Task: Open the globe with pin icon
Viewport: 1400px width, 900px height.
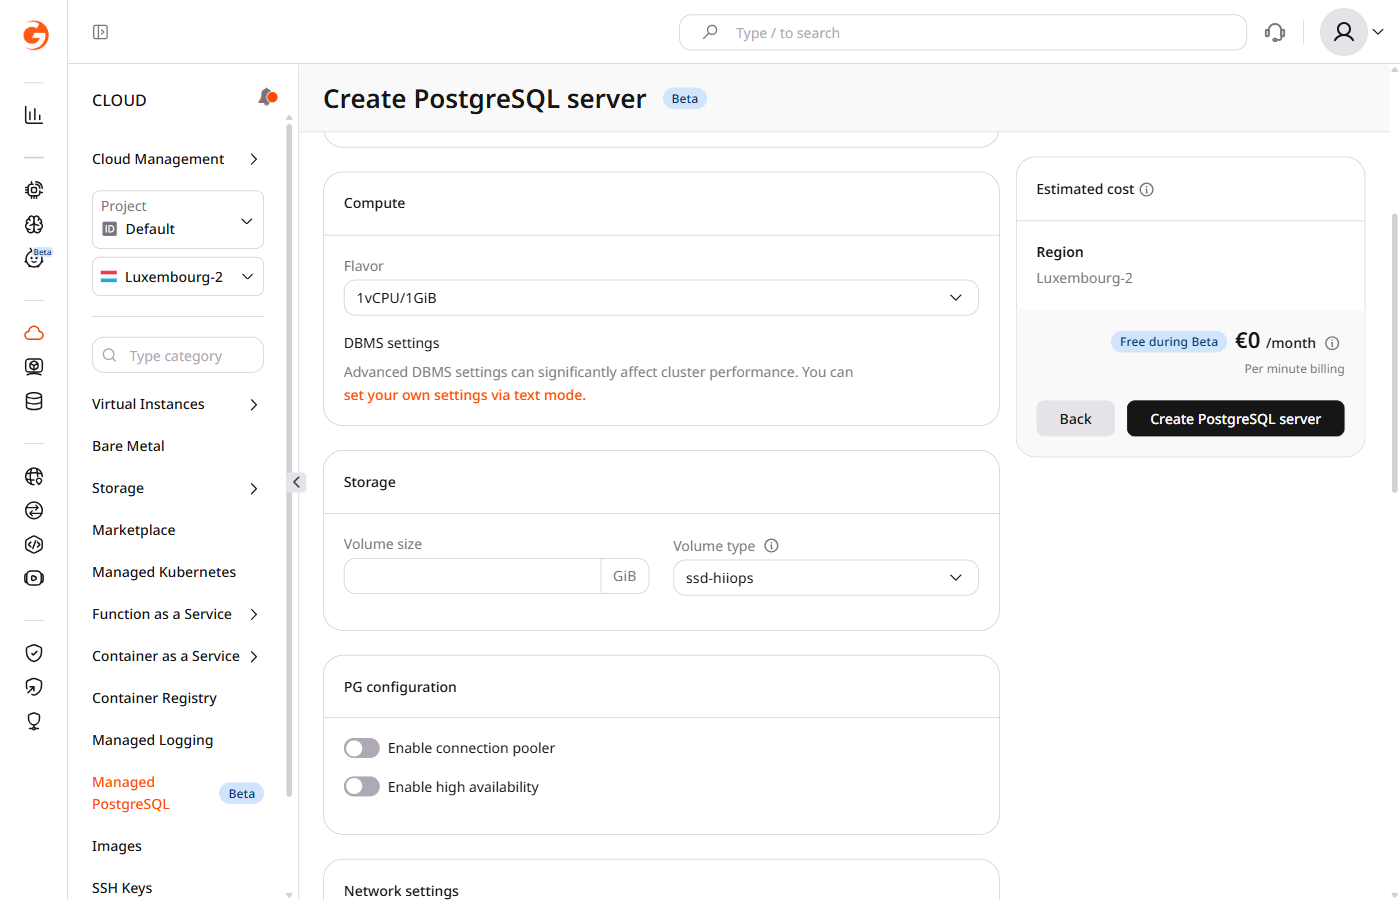Action: coord(34,477)
